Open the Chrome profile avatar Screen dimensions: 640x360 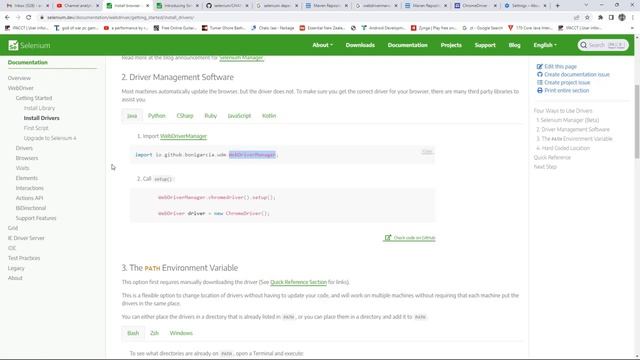[x=622, y=18]
